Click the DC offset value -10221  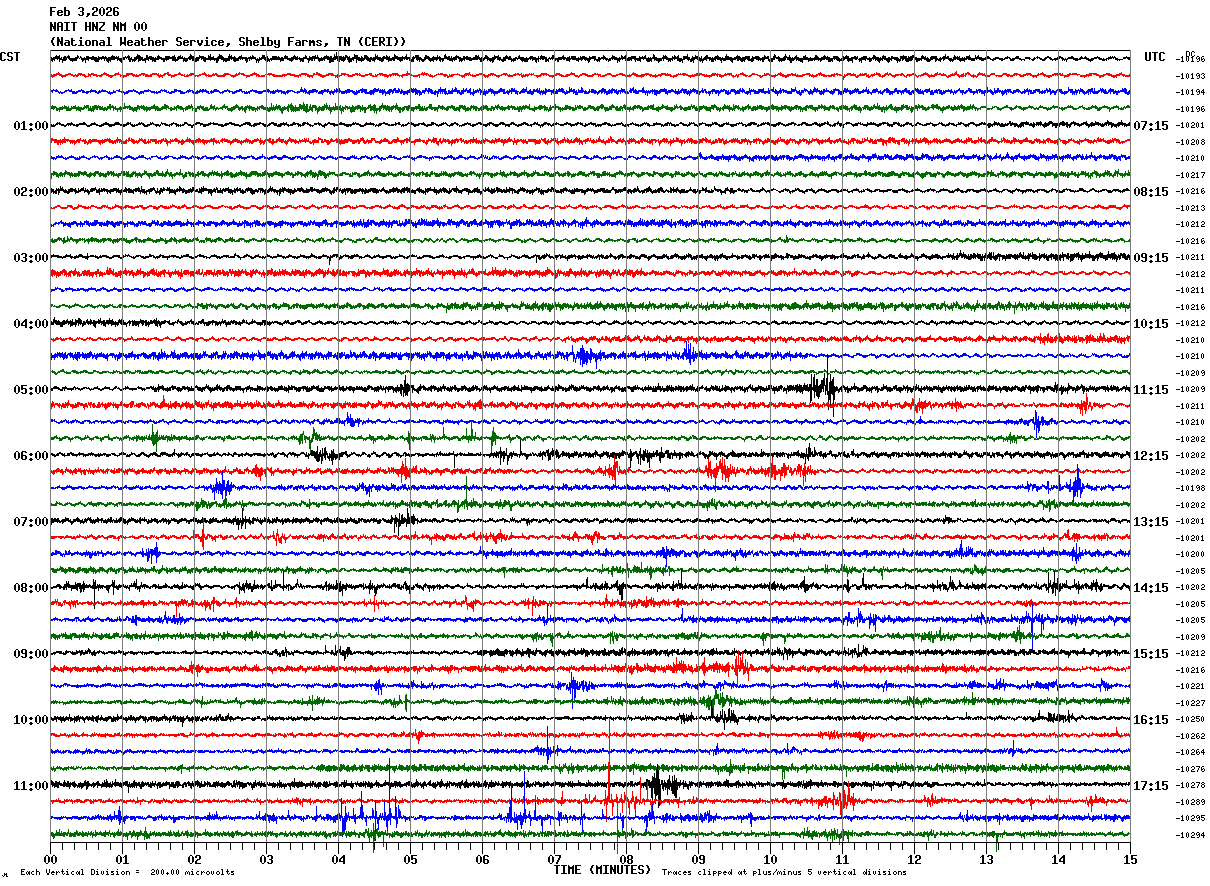point(1191,686)
